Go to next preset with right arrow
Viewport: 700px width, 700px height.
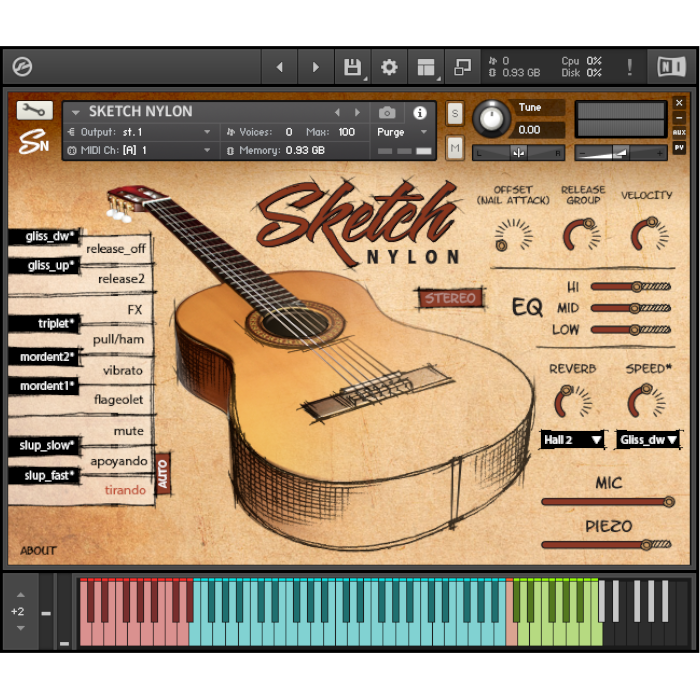[x=316, y=67]
